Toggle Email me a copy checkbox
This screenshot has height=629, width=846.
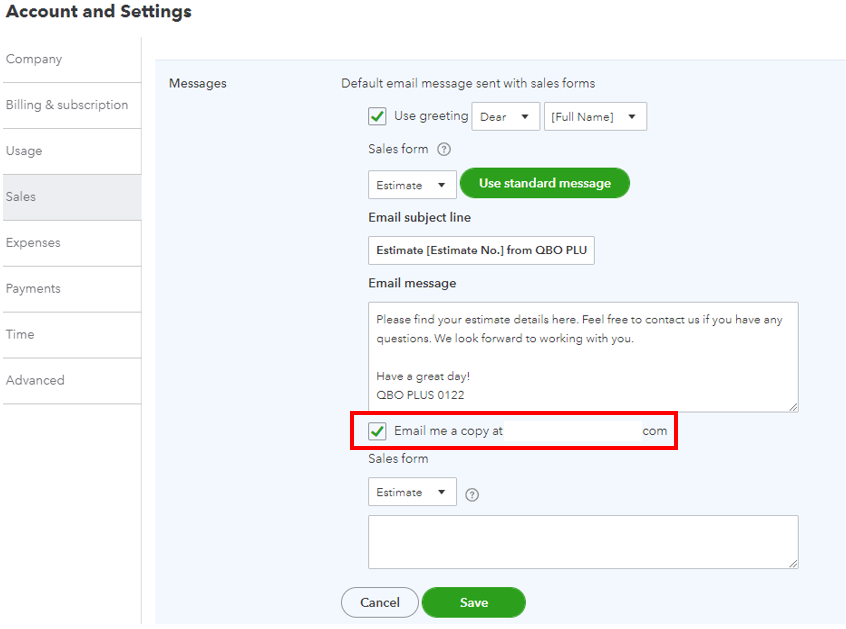point(377,431)
